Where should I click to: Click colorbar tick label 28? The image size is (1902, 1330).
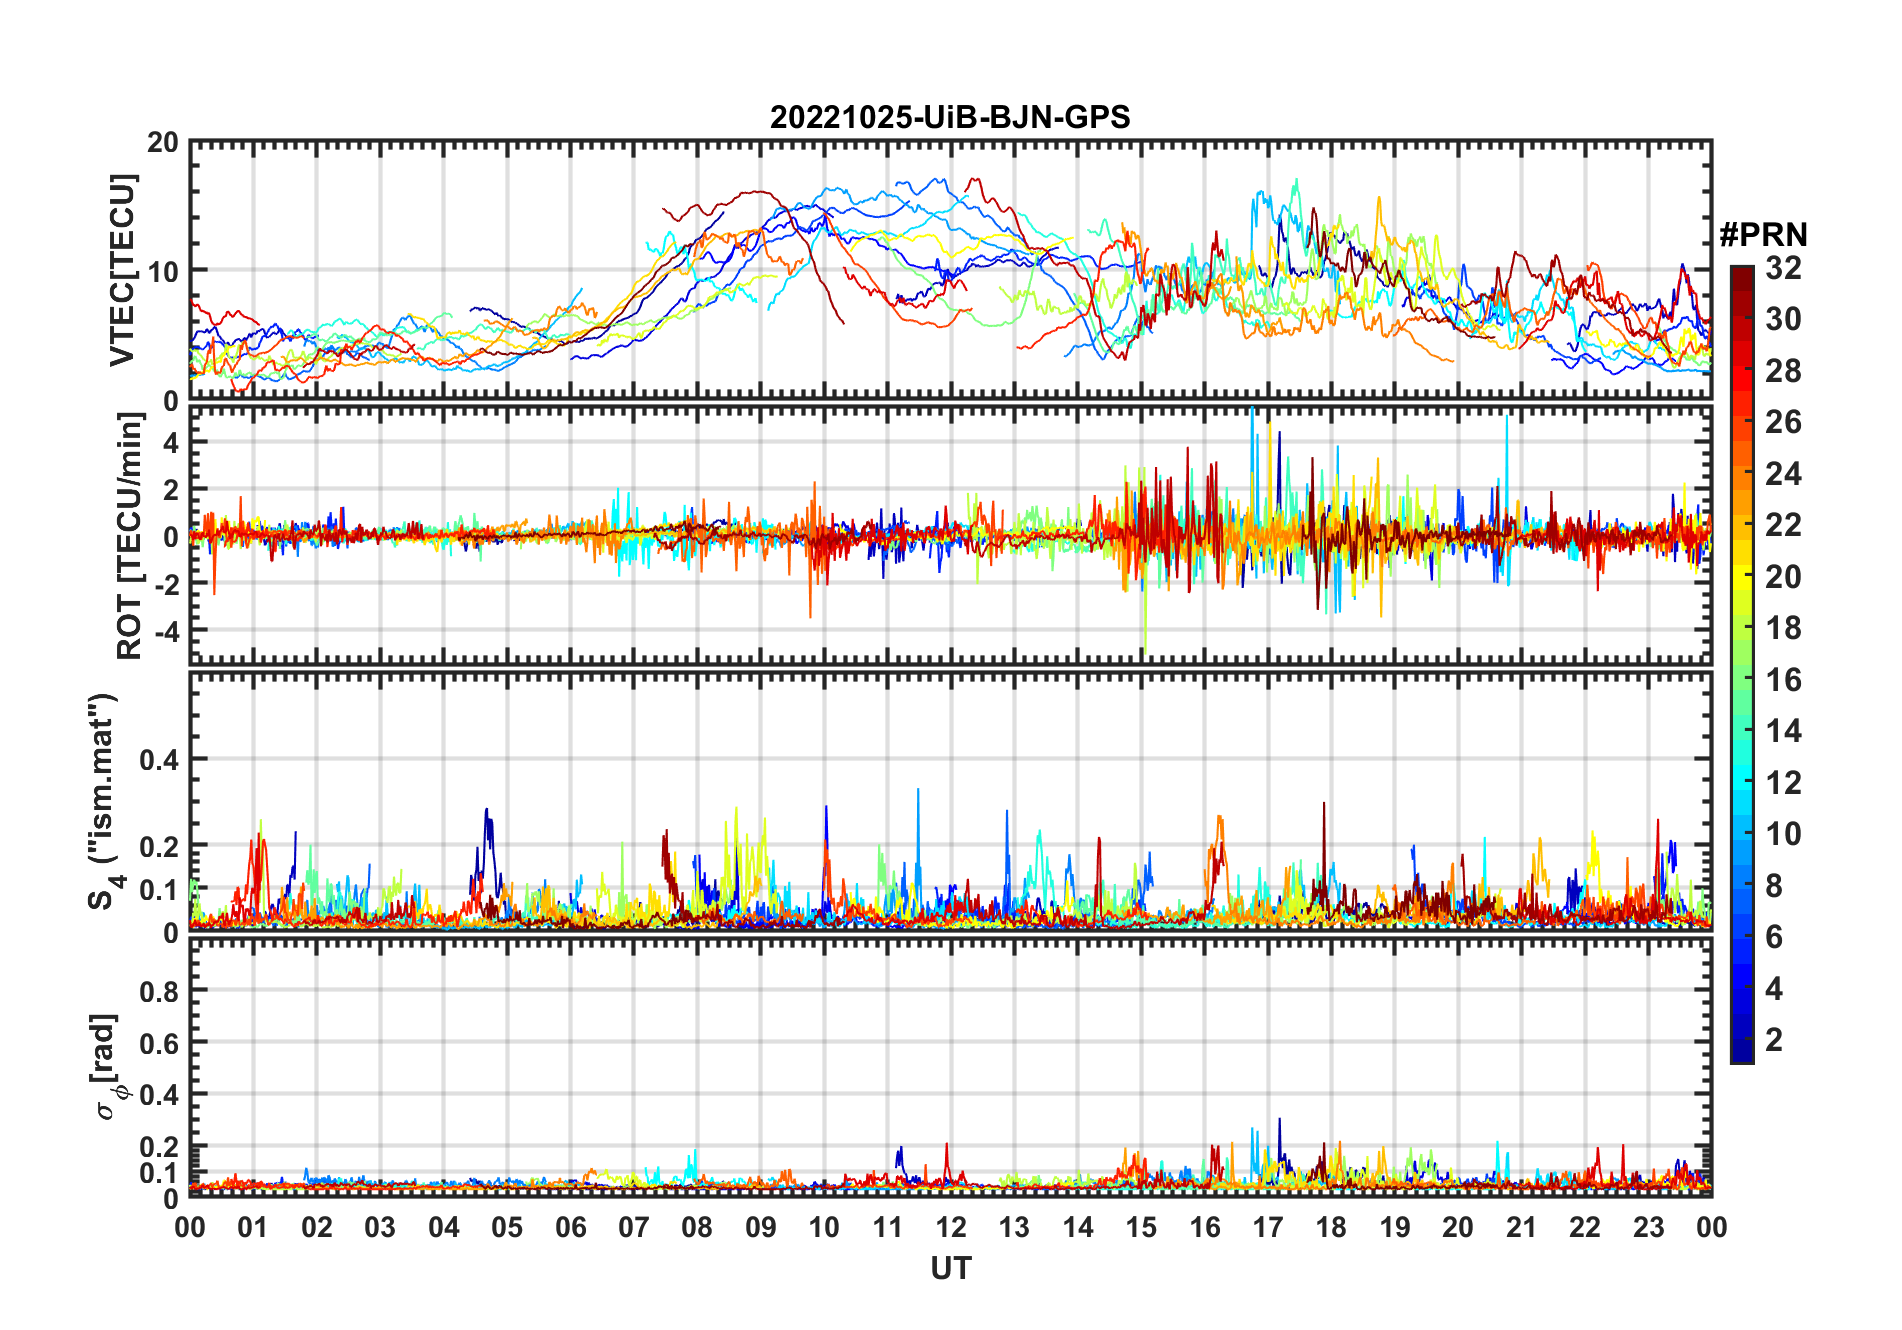pyautogui.click(x=1783, y=371)
